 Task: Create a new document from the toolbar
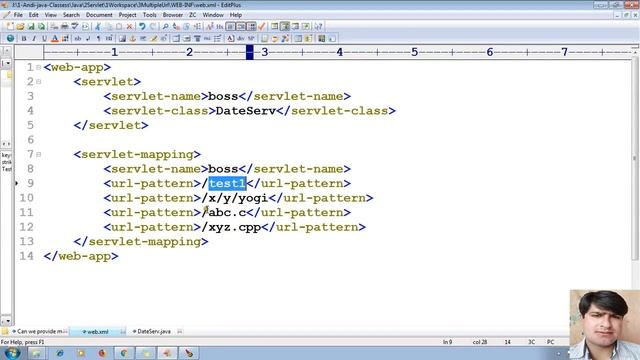10,26
